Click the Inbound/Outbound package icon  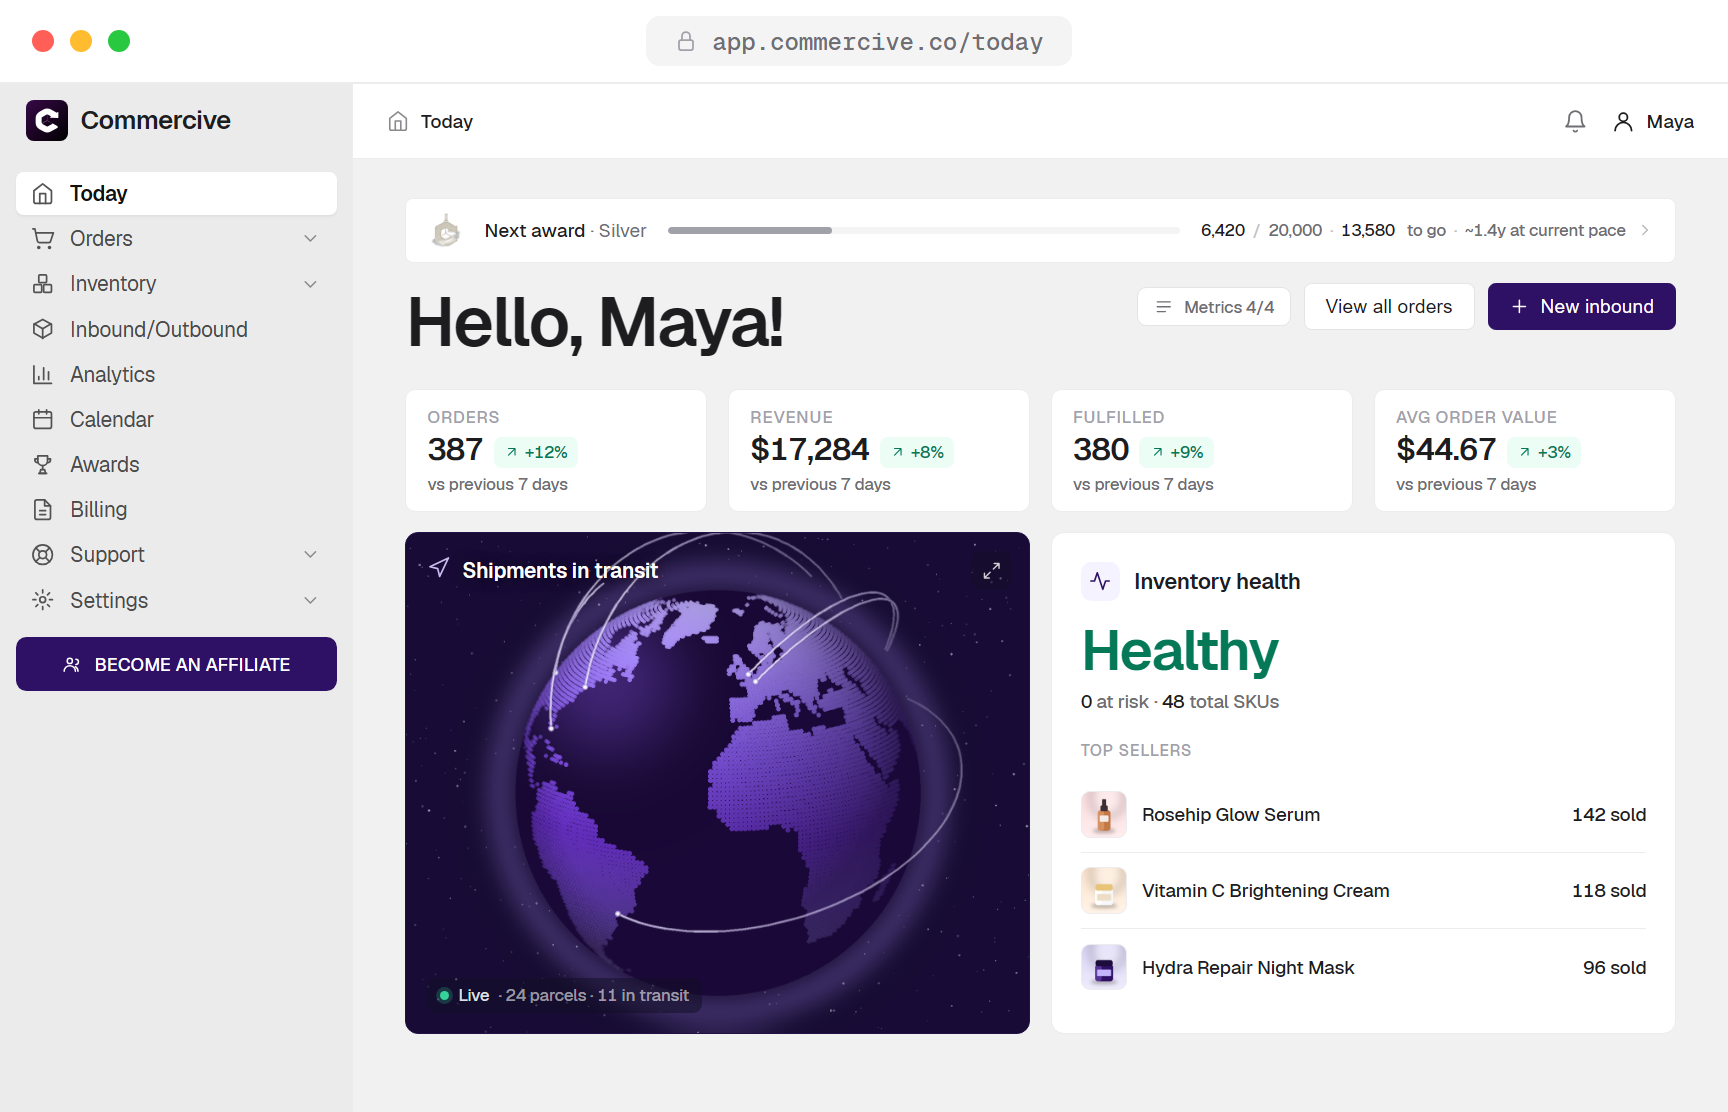tap(43, 329)
